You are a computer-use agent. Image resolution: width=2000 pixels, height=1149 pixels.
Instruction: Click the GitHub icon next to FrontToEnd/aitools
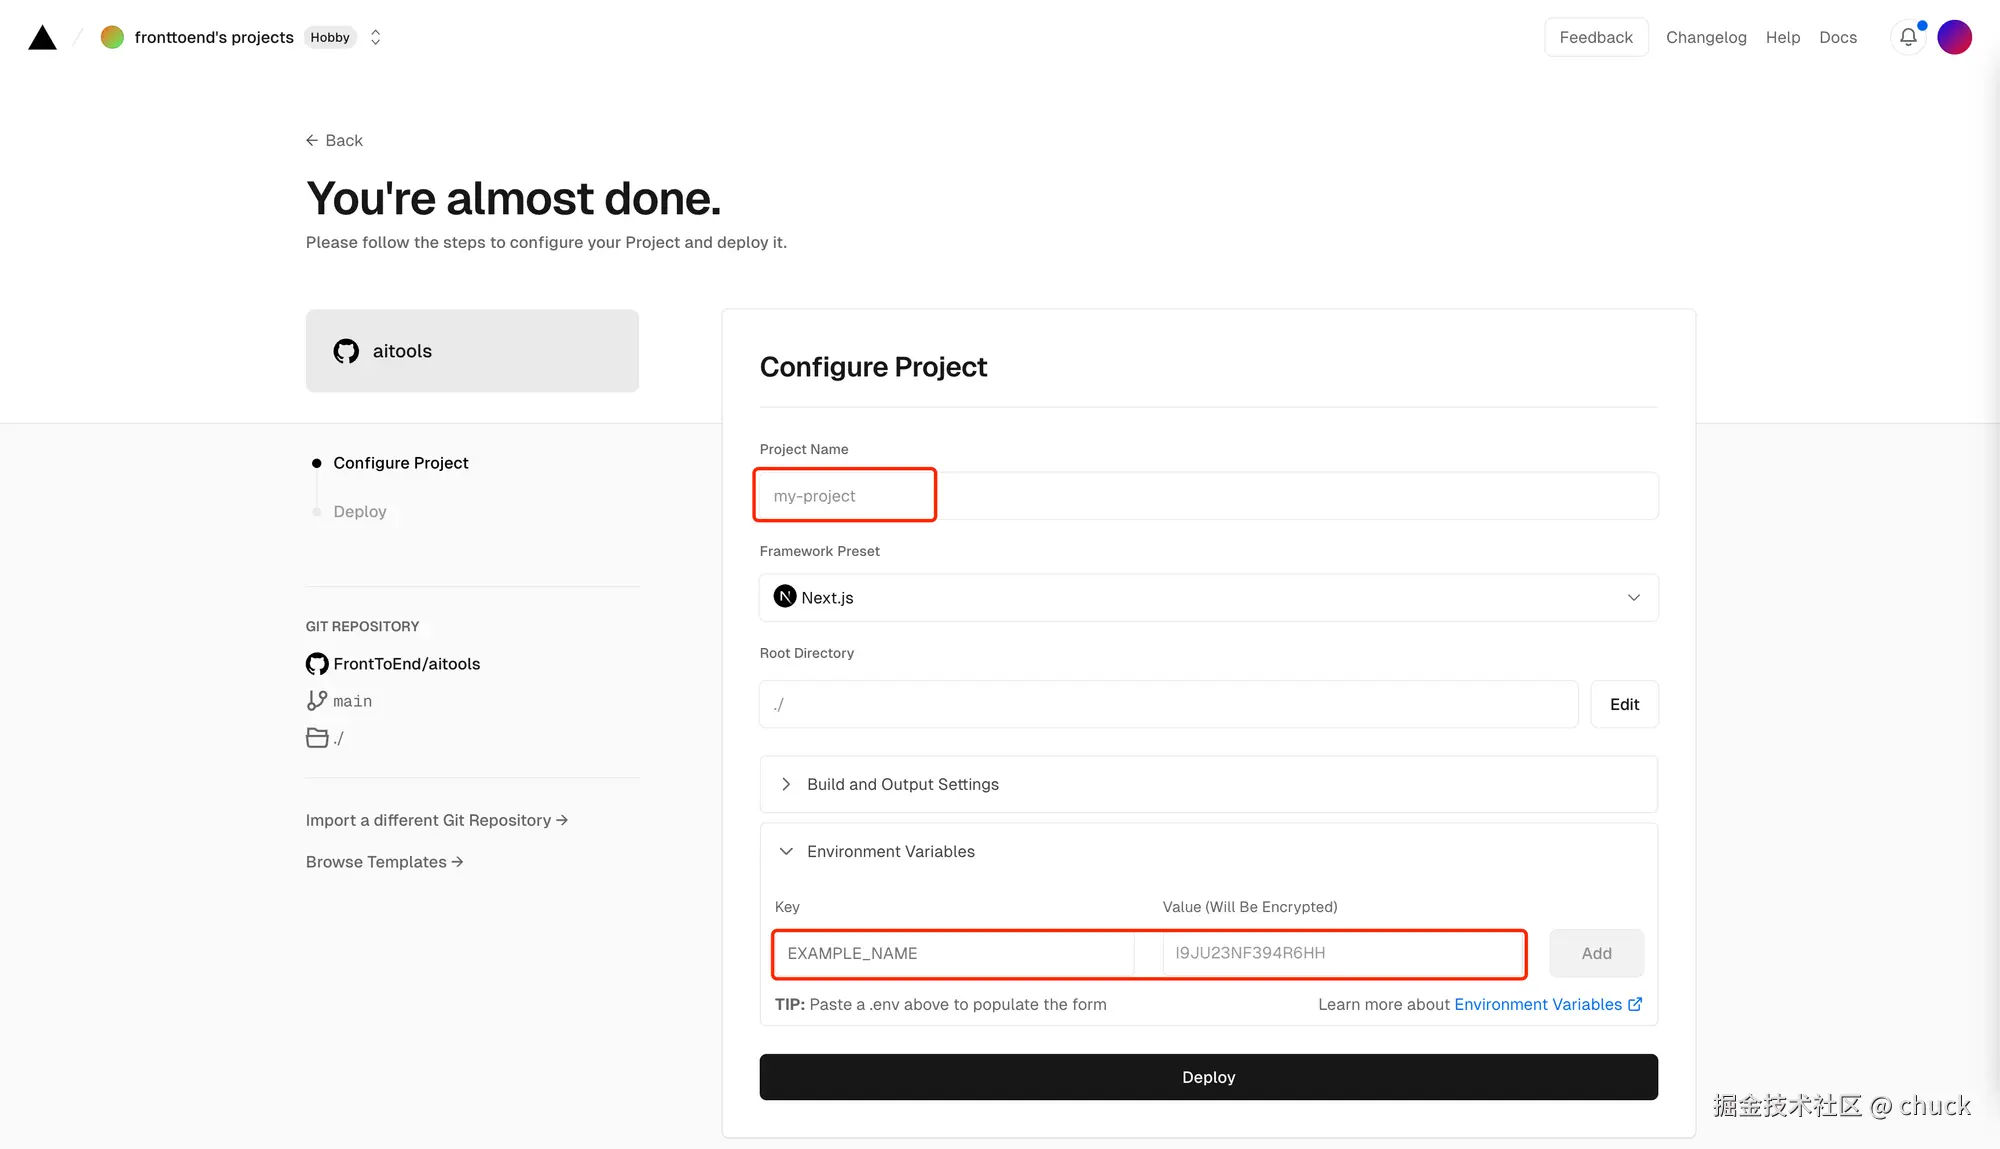coord(317,664)
